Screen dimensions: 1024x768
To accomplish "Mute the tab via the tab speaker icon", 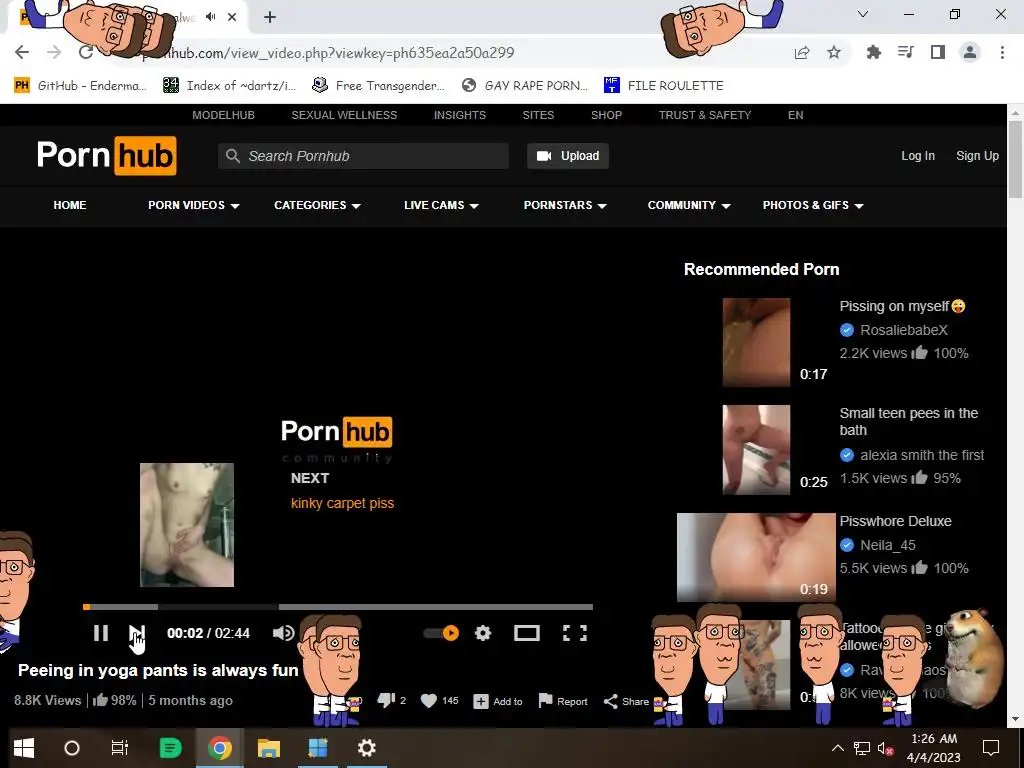I will pyautogui.click(x=210, y=17).
